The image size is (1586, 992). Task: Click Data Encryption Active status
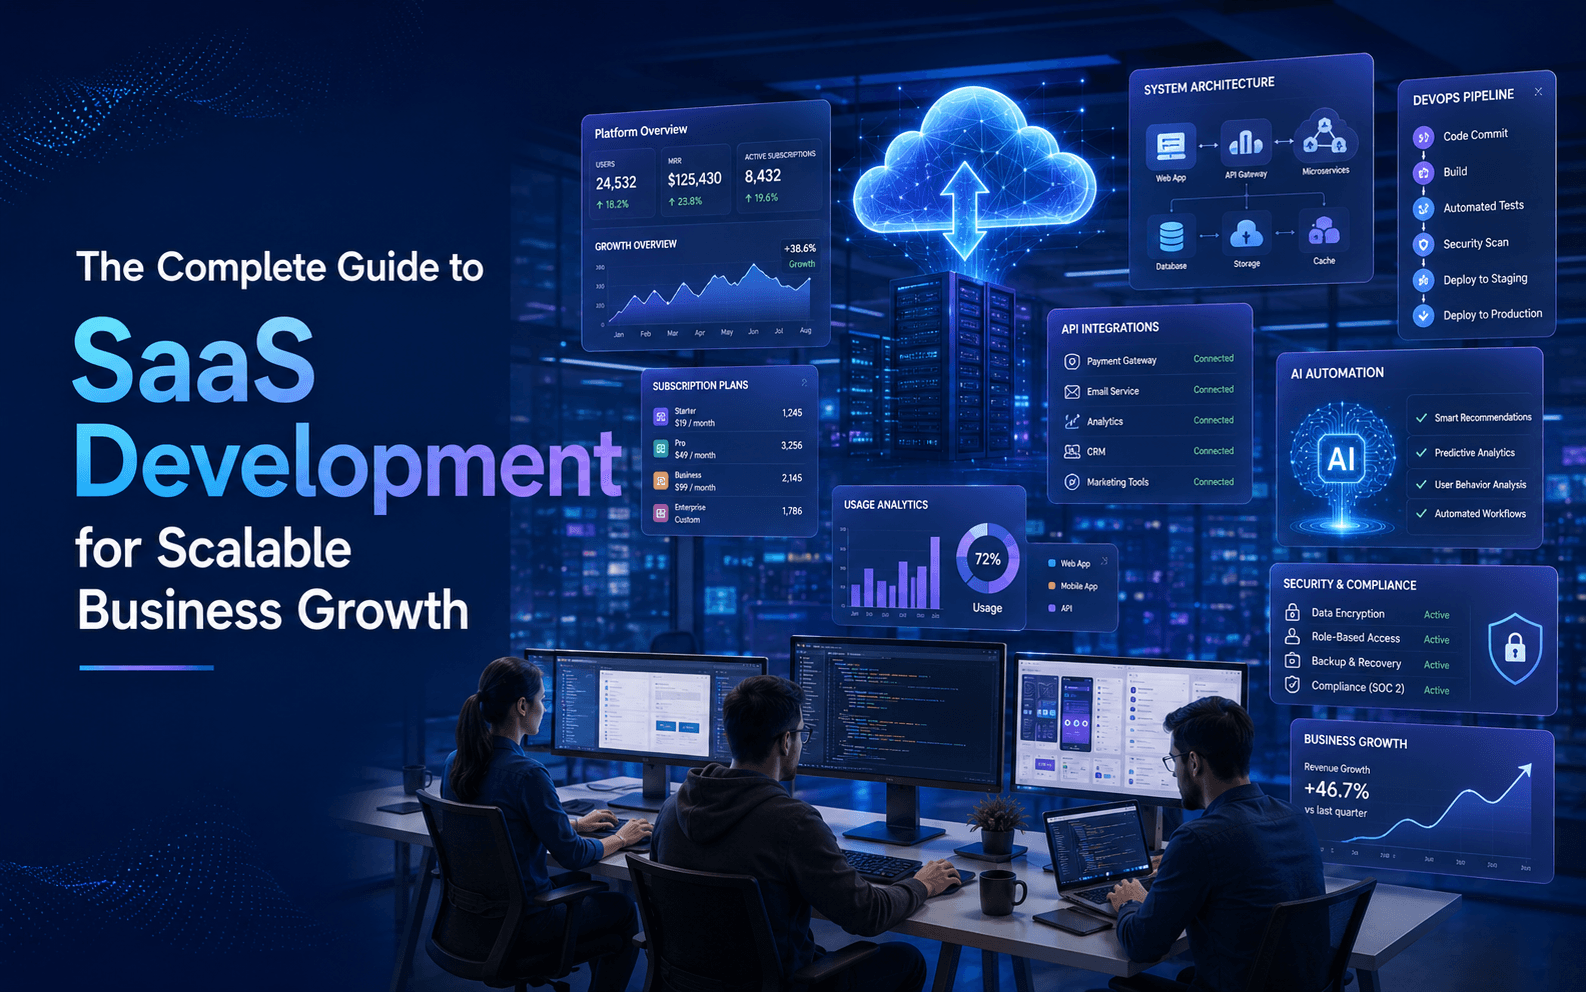[1436, 615]
